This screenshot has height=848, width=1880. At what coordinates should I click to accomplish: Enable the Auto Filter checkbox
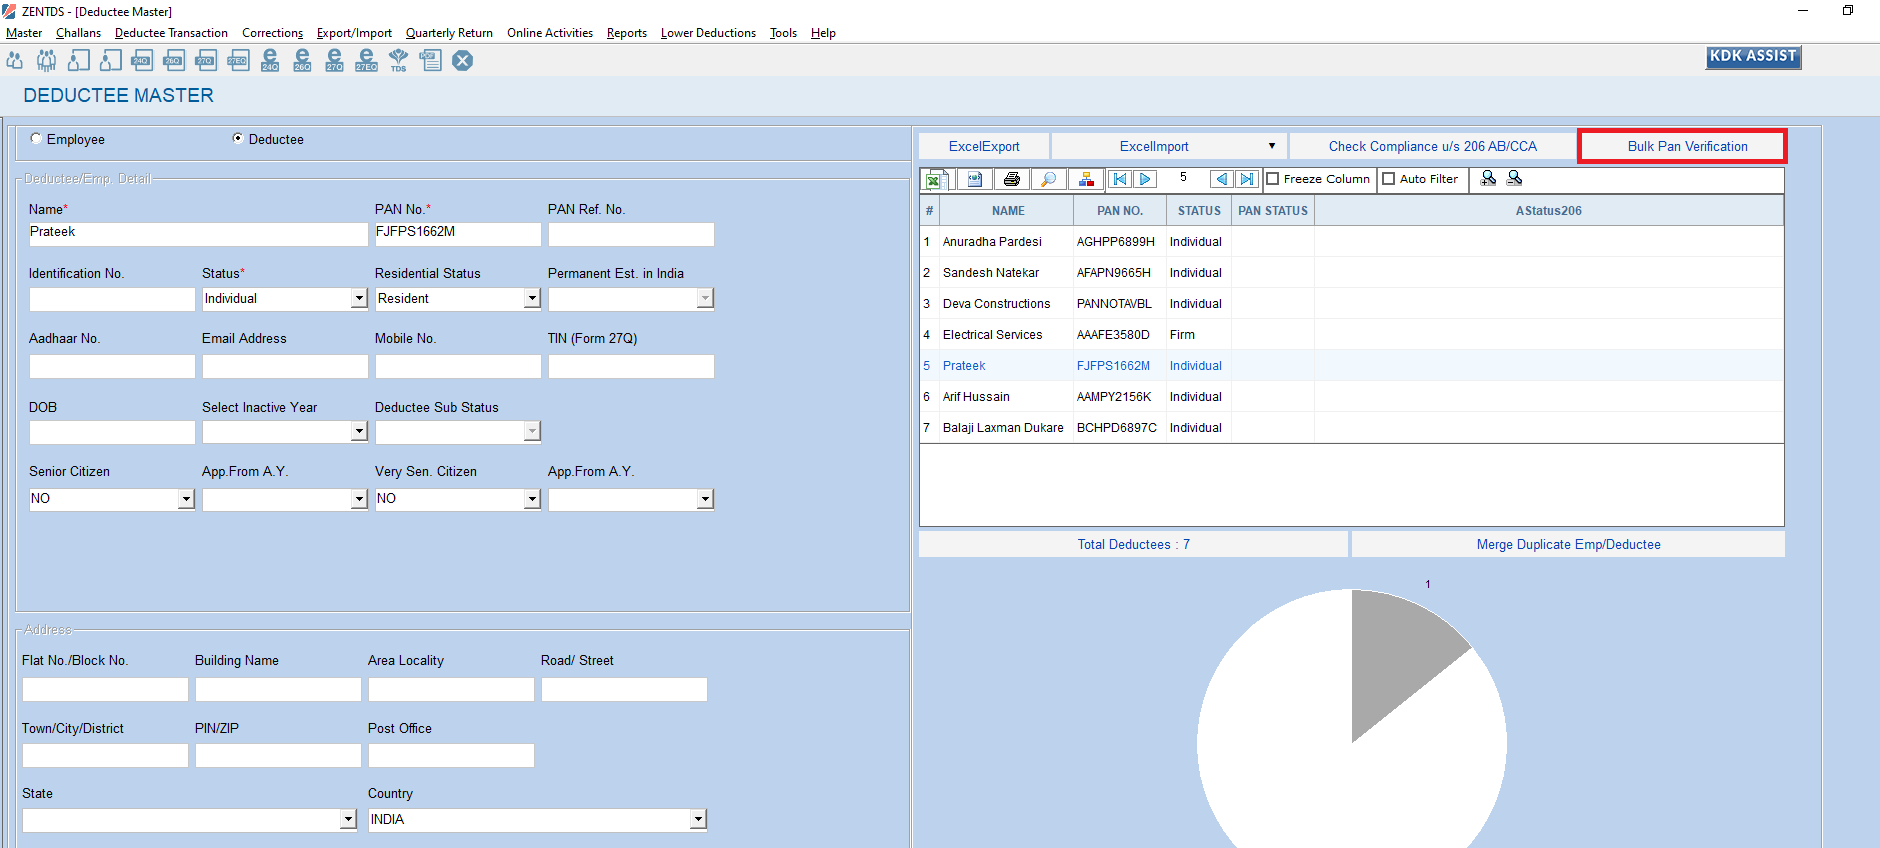1389,179
